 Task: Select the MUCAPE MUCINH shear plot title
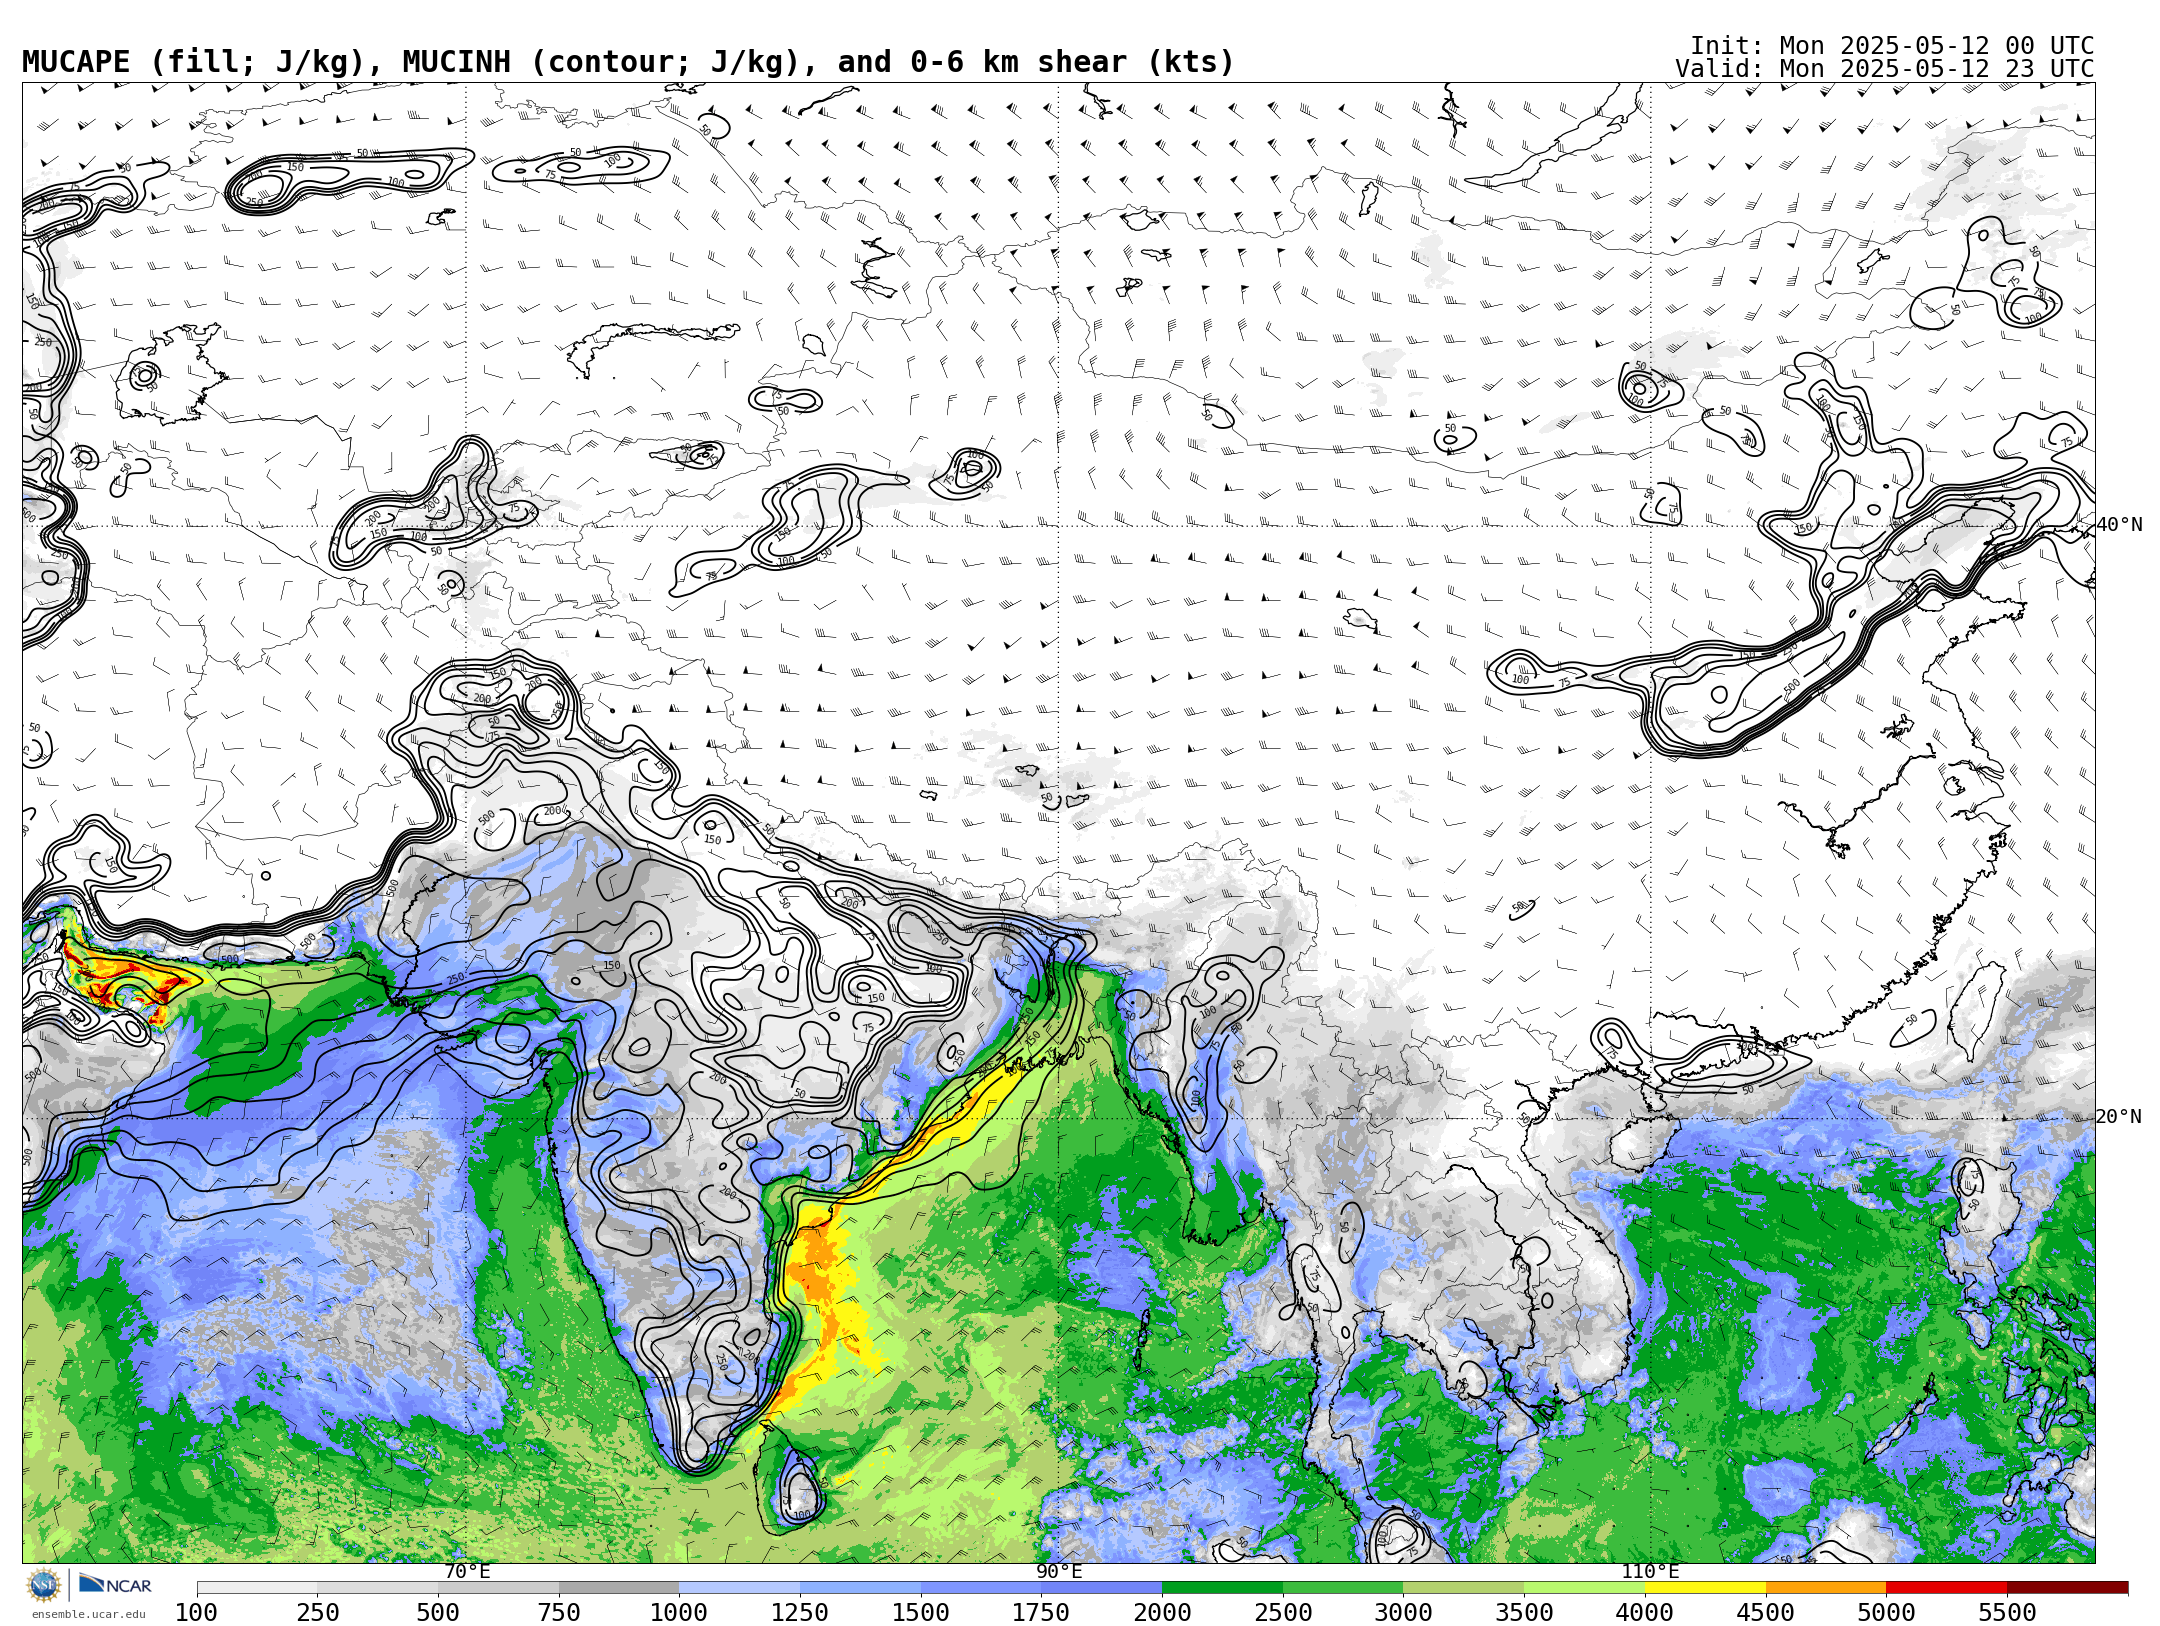pos(628,62)
